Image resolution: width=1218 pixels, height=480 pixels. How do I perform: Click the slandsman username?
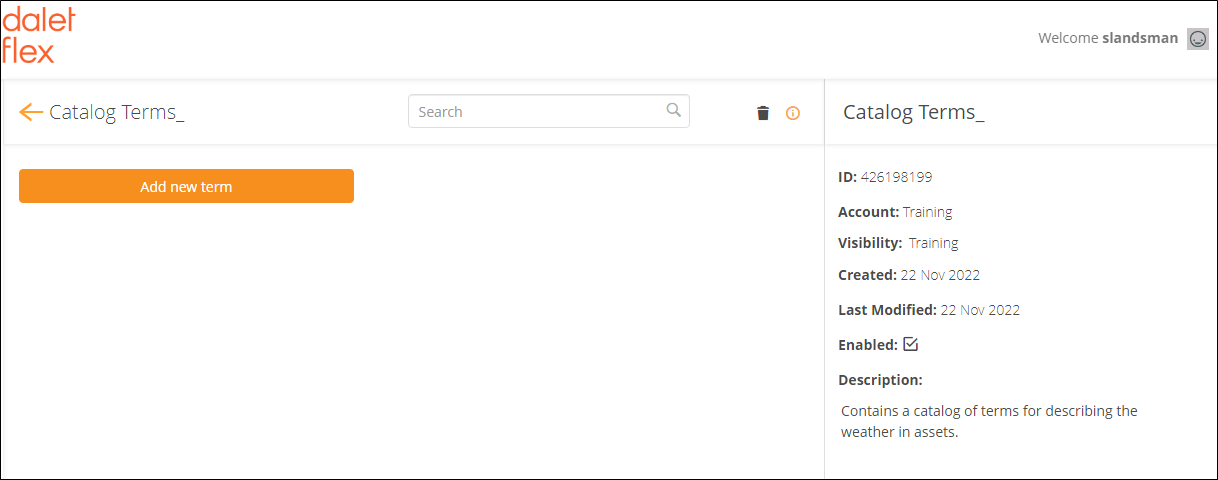[1140, 38]
